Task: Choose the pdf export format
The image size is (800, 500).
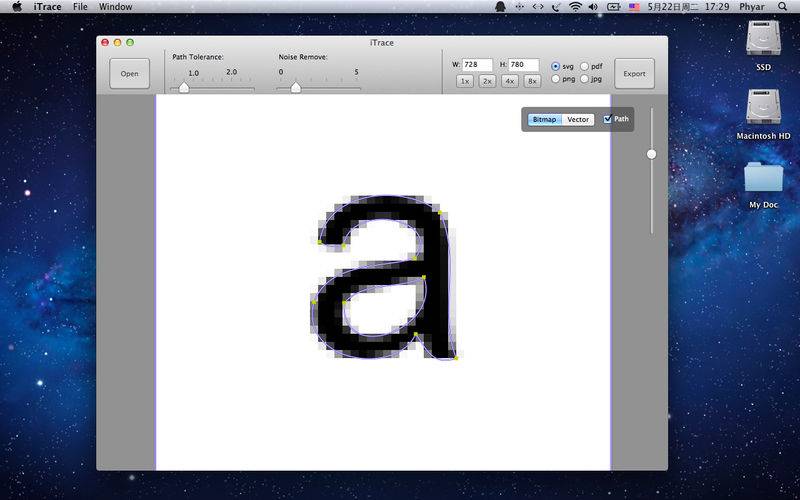Action: [585, 66]
